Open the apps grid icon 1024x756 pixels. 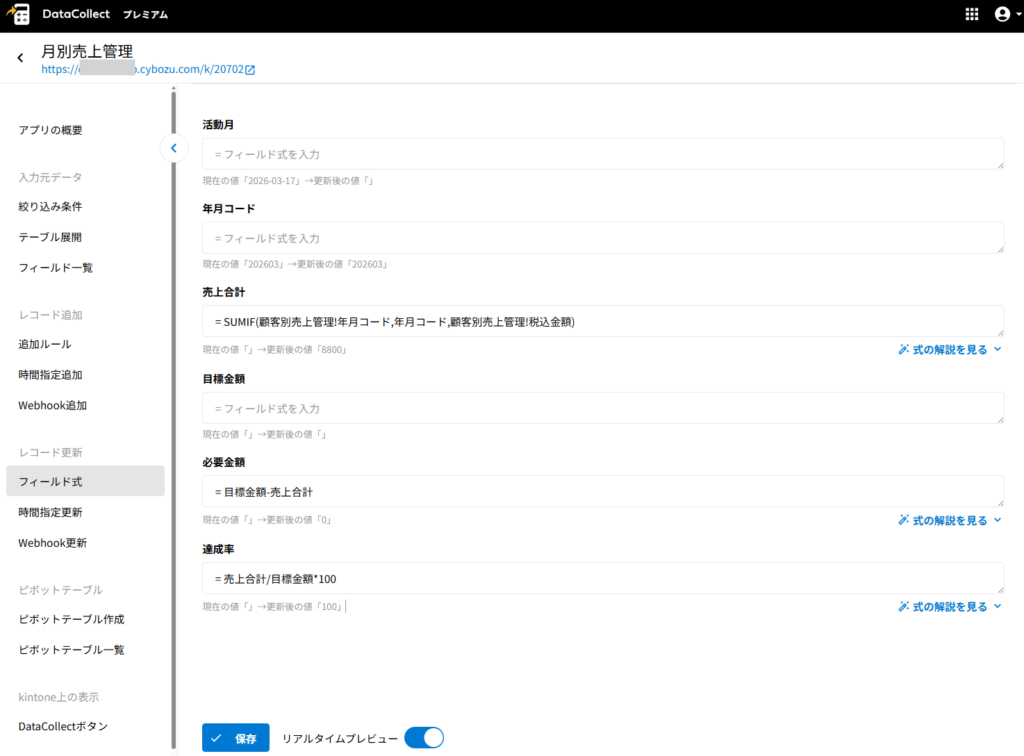pos(971,15)
